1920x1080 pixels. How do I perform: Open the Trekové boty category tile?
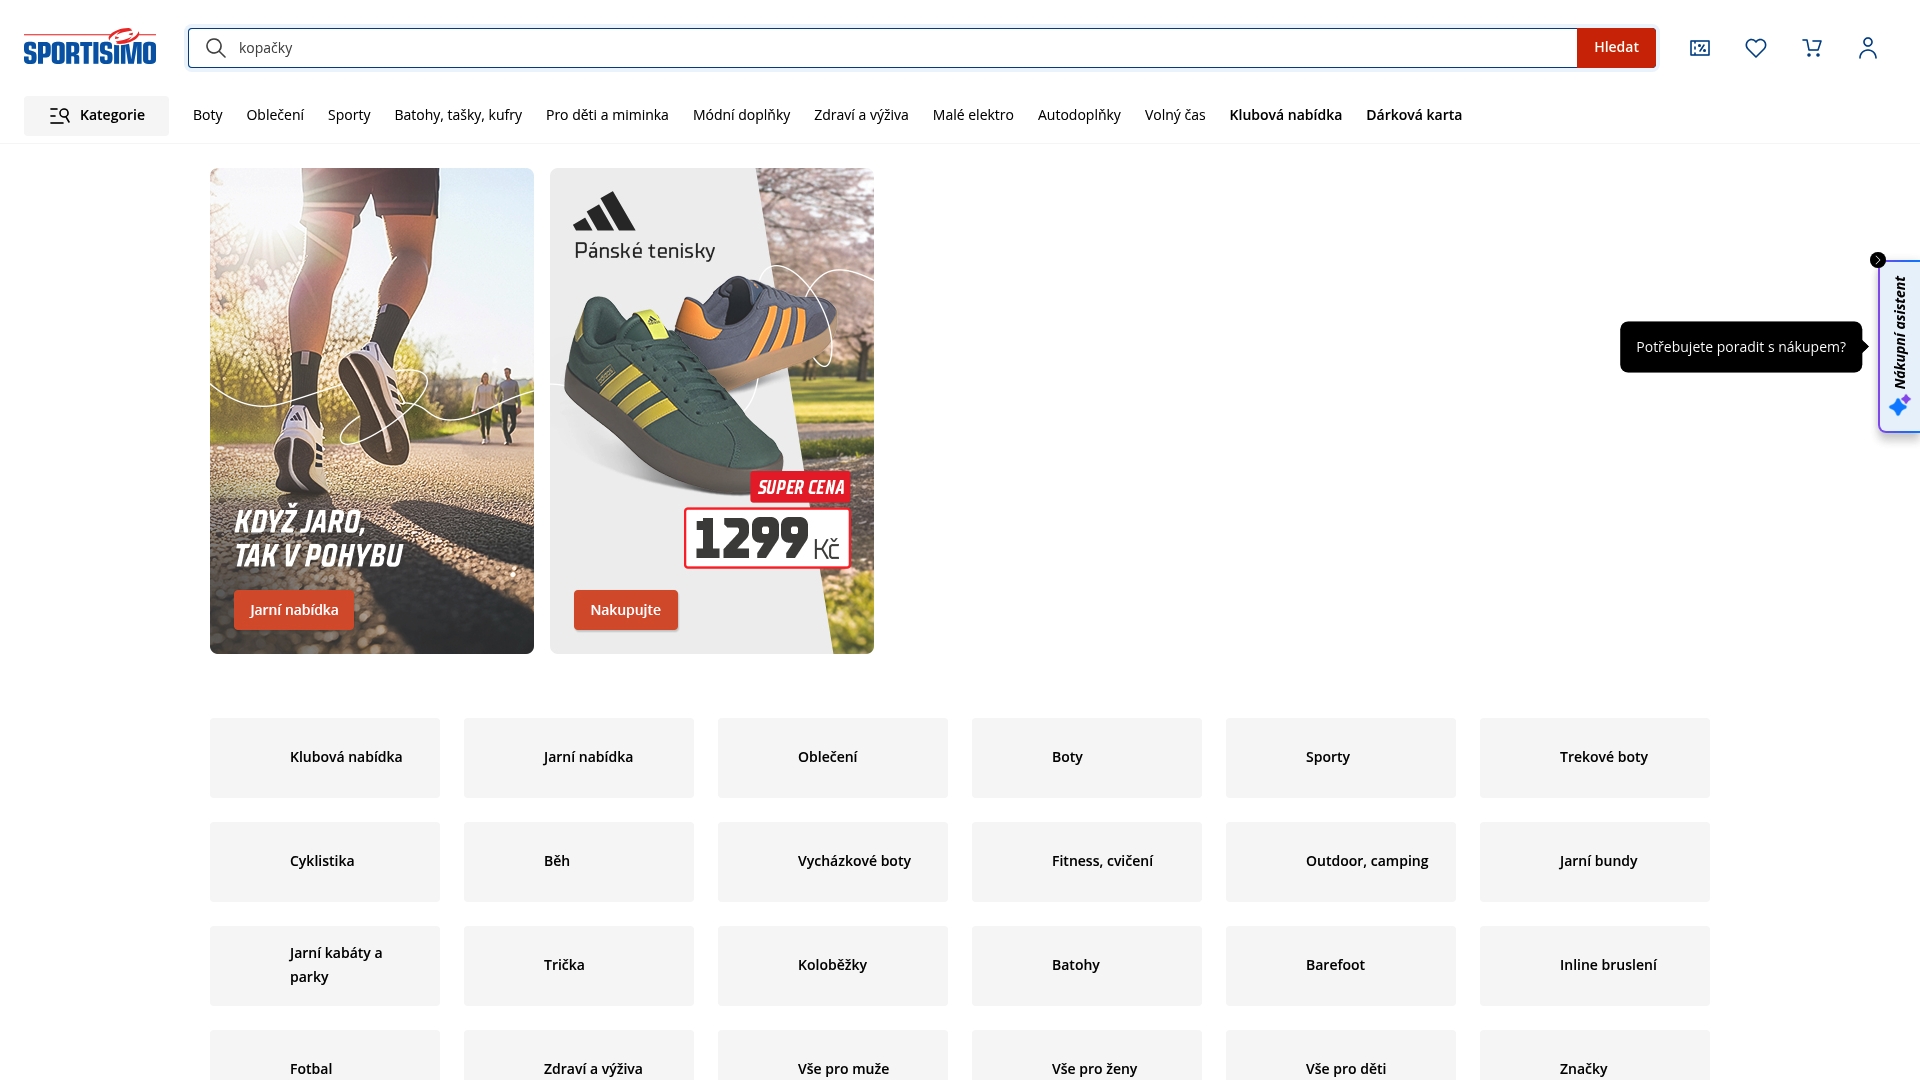click(x=1594, y=757)
